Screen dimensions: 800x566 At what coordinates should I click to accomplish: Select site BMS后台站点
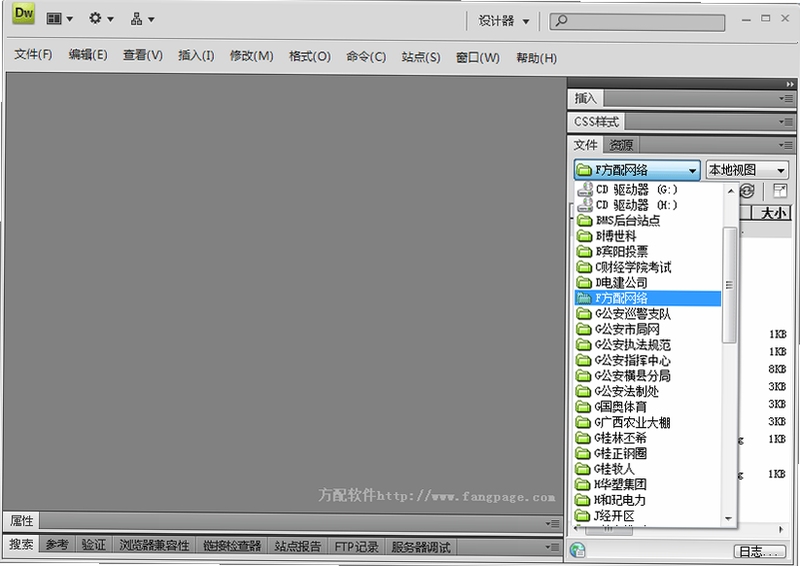648,220
